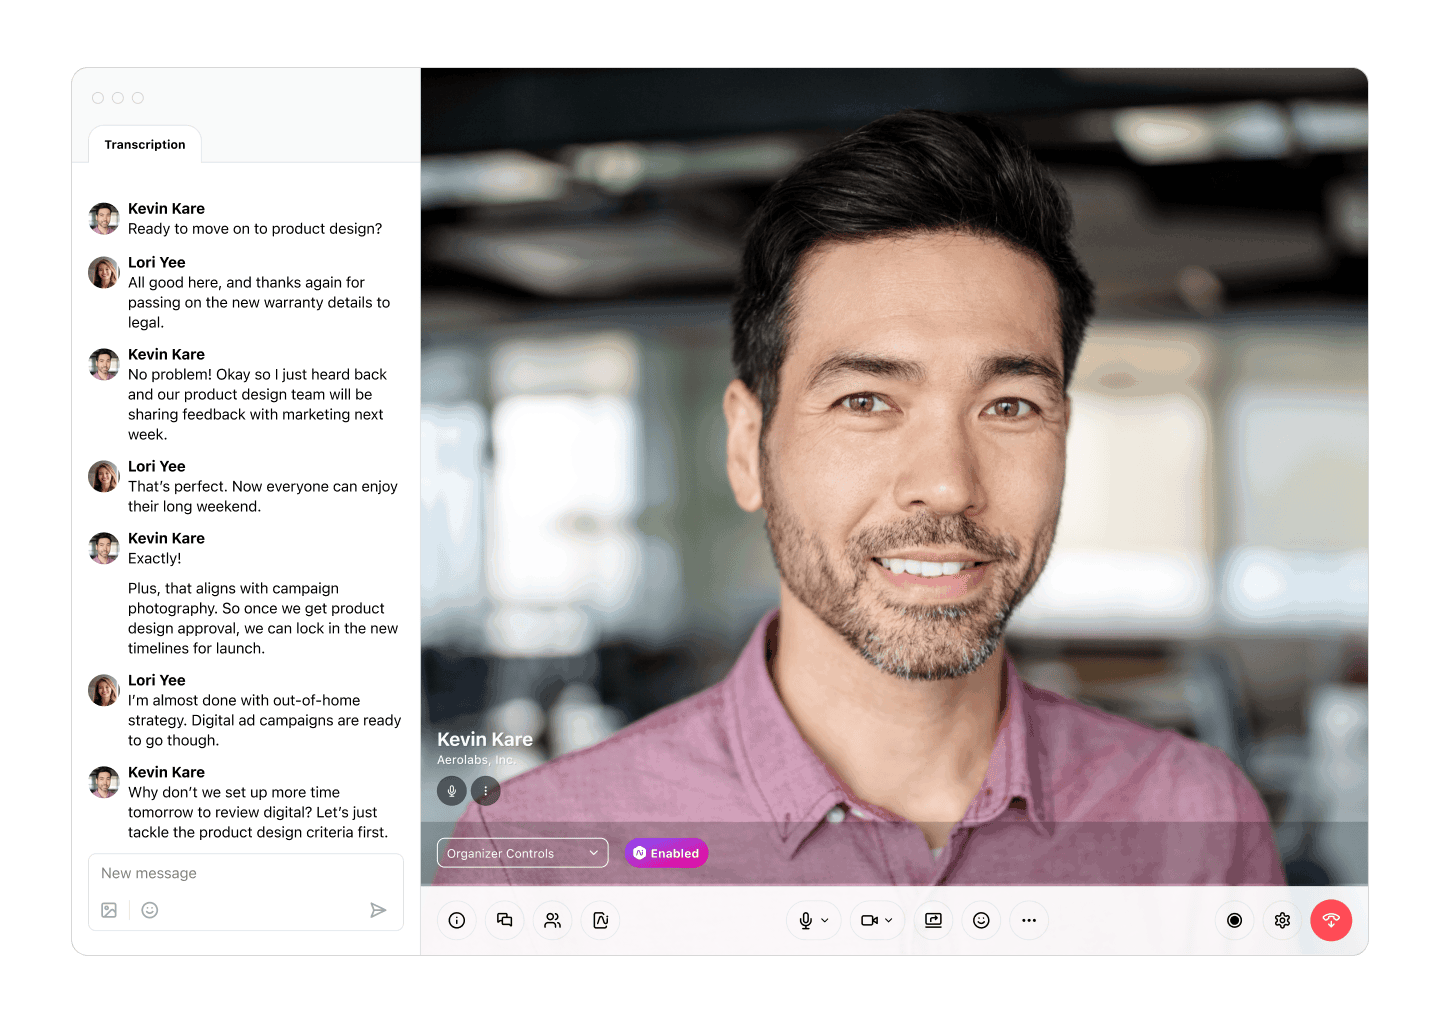The width and height of the screenshot is (1440, 1021).
Task: Open the meeting info panel
Action: coord(457,920)
